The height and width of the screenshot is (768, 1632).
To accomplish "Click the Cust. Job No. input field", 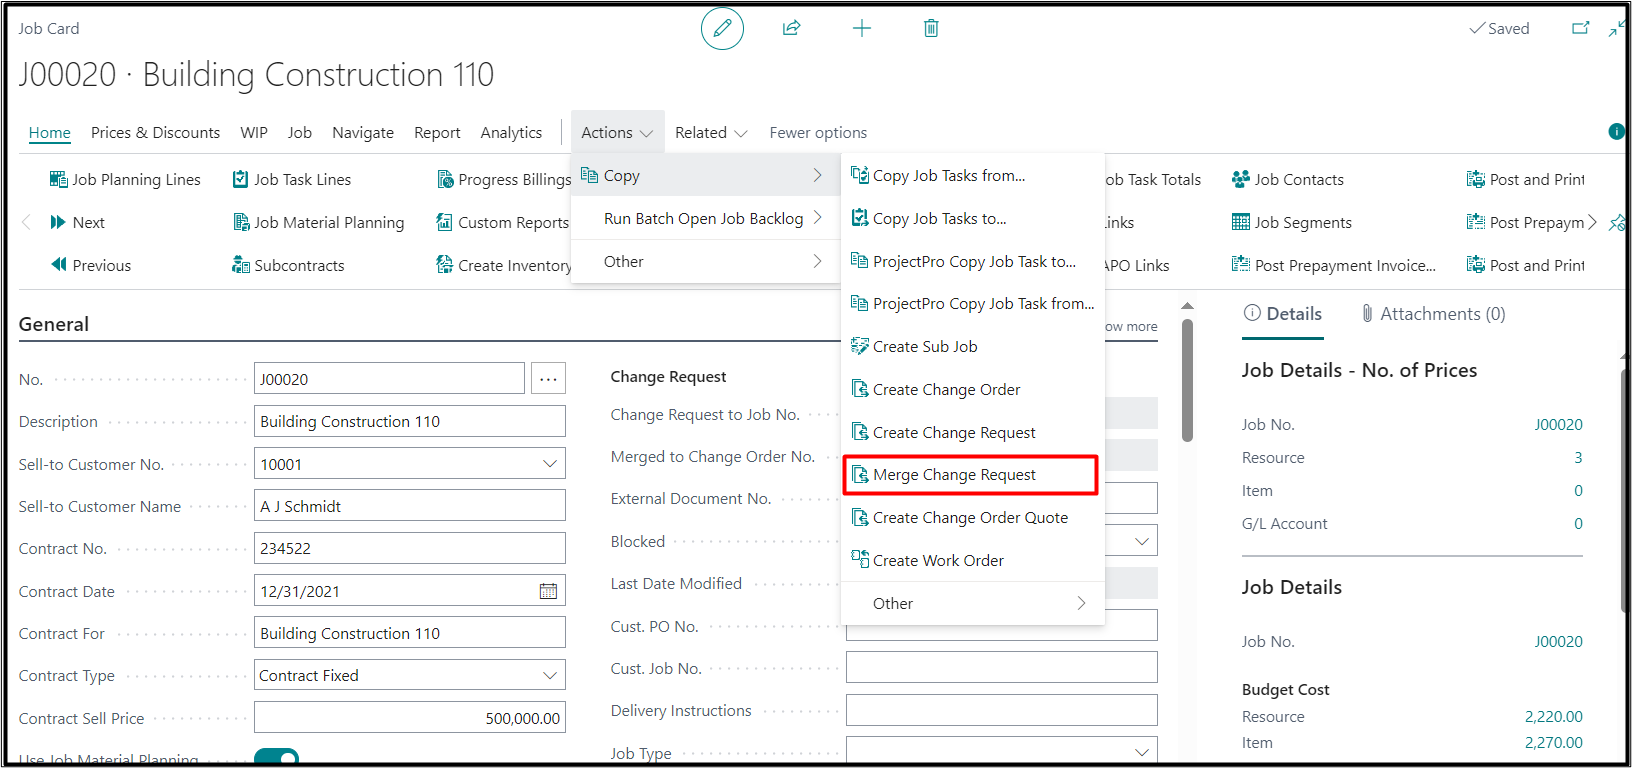I will (1001, 668).
